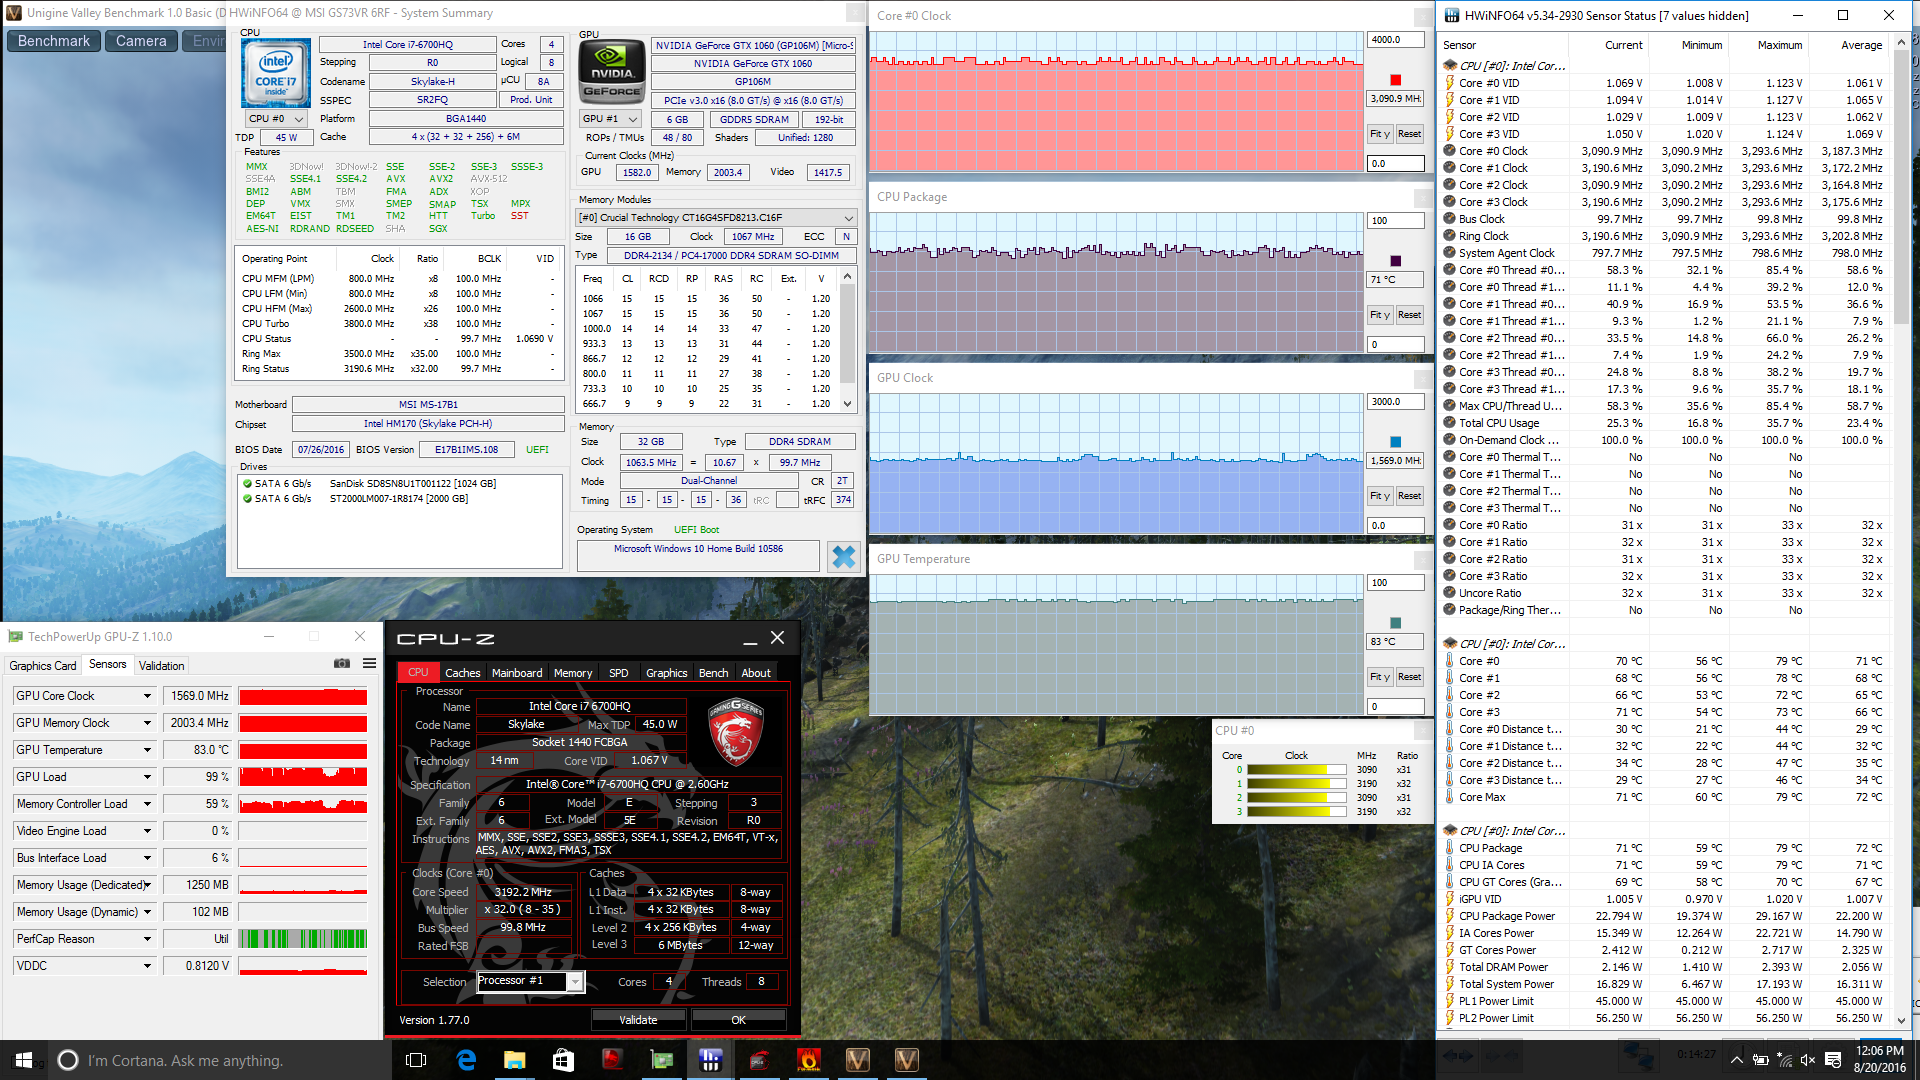Click the Validate button in CPU-Z

tap(638, 1020)
